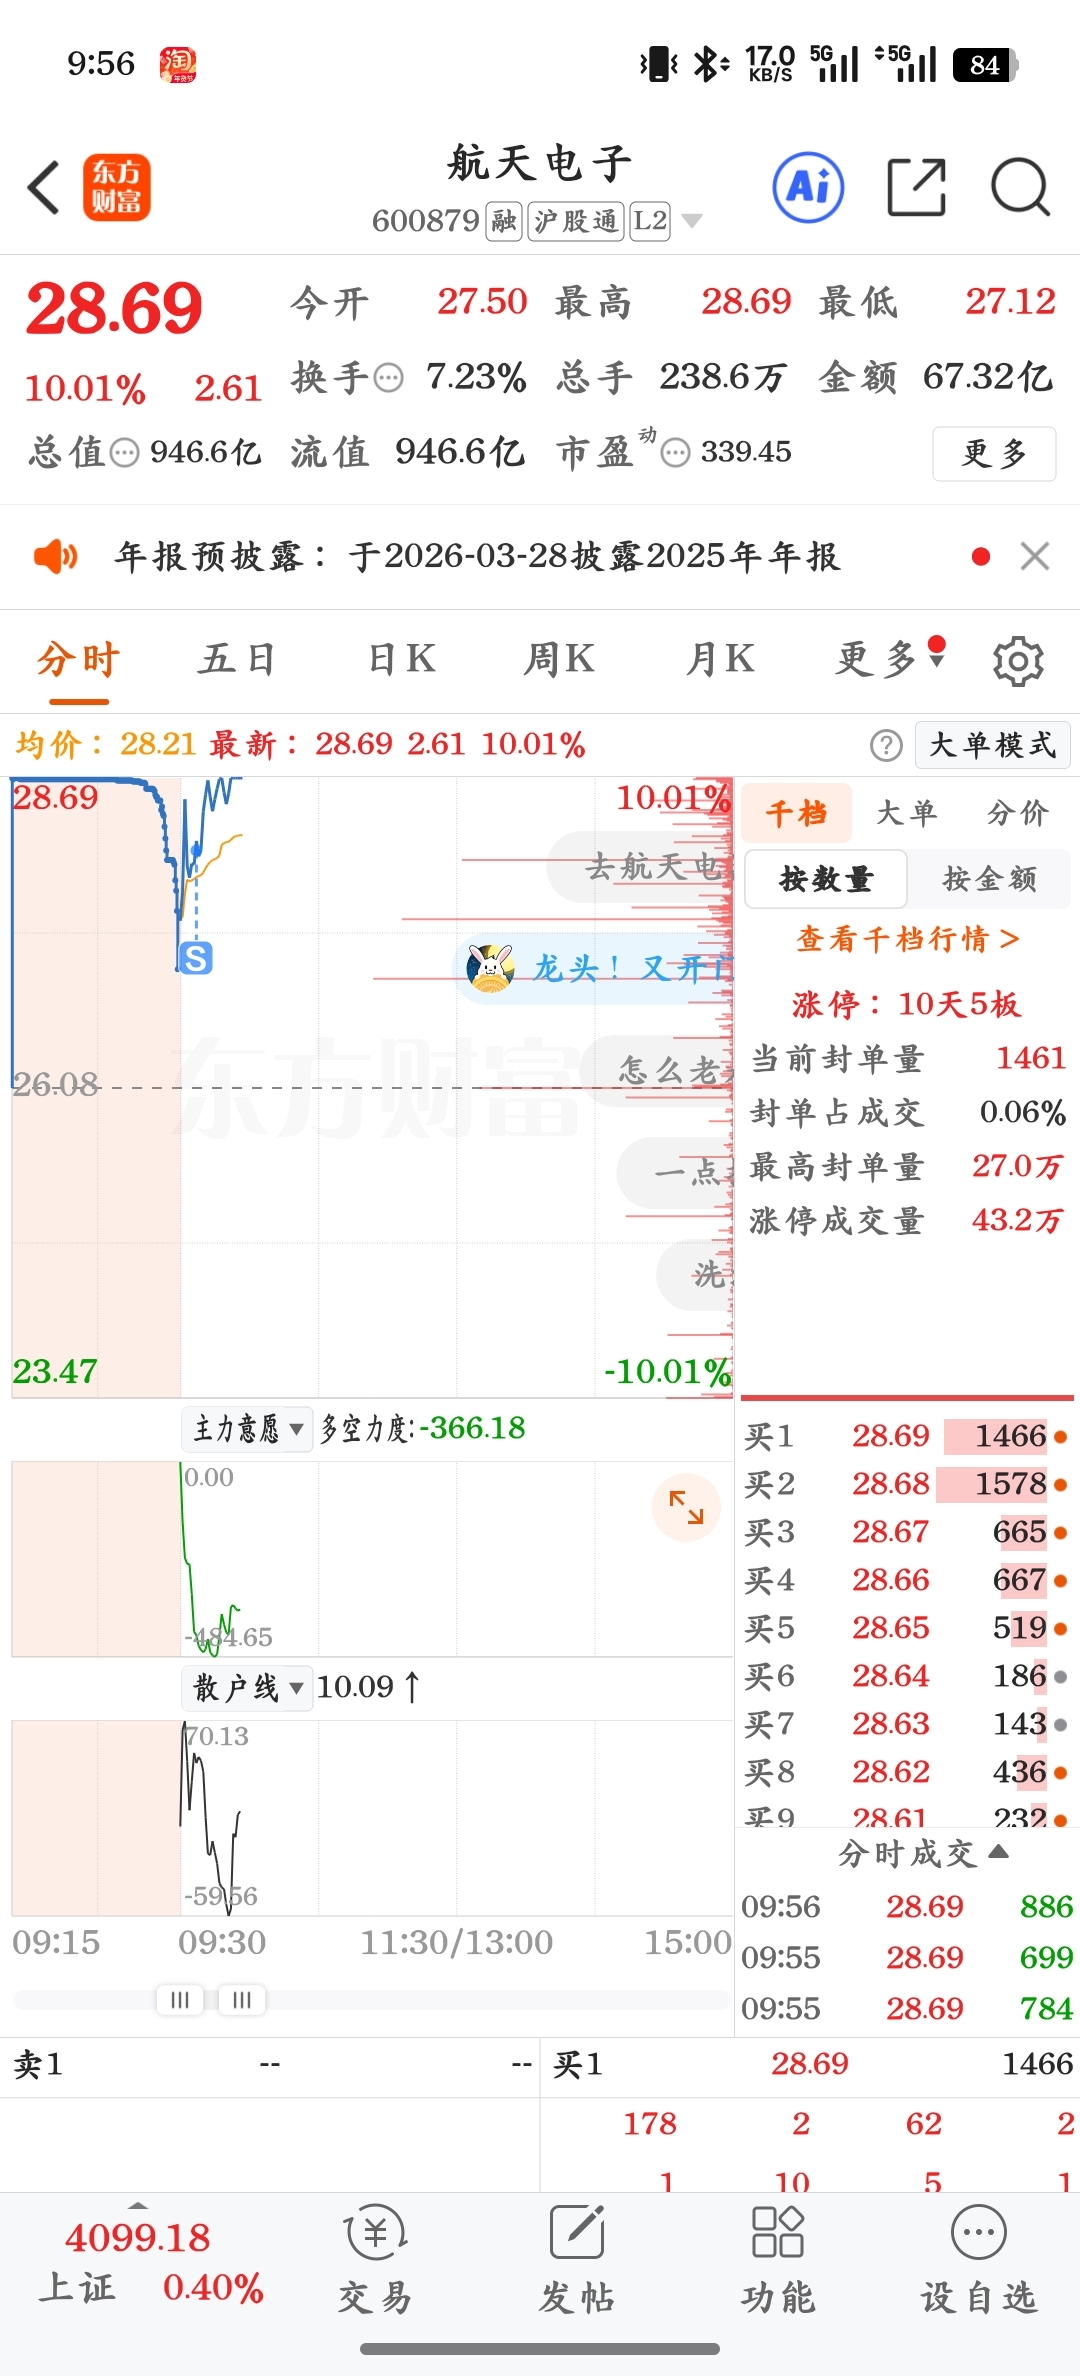This screenshot has width=1080, height=2376.
Task: Expand stock title dropdown arrow
Action: pyautogui.click(x=691, y=221)
